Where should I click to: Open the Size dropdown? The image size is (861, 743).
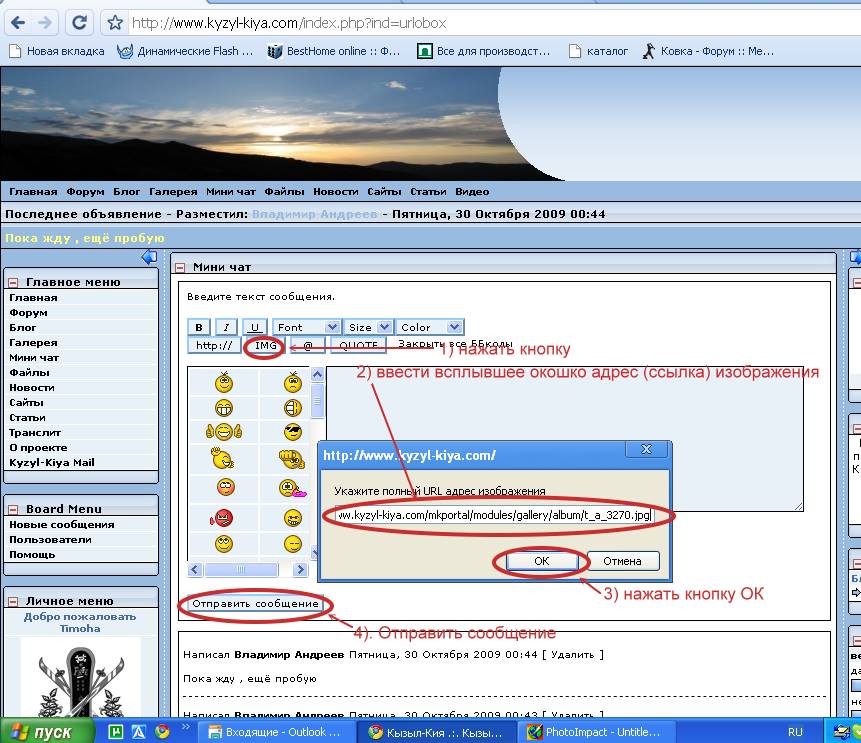(x=368, y=327)
